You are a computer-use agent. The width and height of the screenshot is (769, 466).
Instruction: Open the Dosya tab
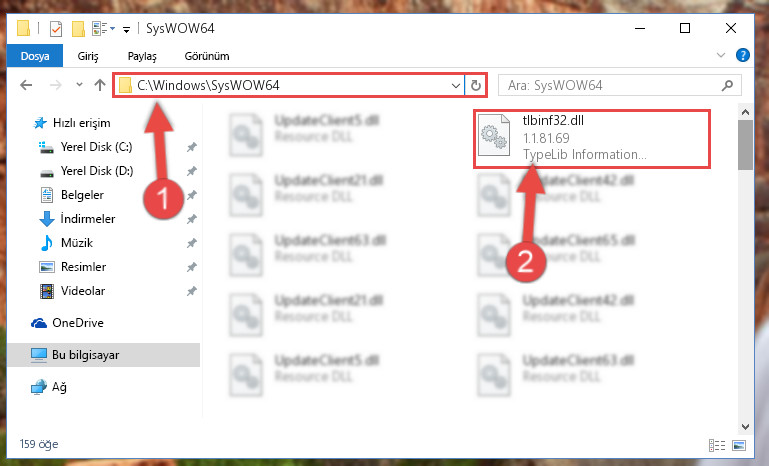[35, 56]
